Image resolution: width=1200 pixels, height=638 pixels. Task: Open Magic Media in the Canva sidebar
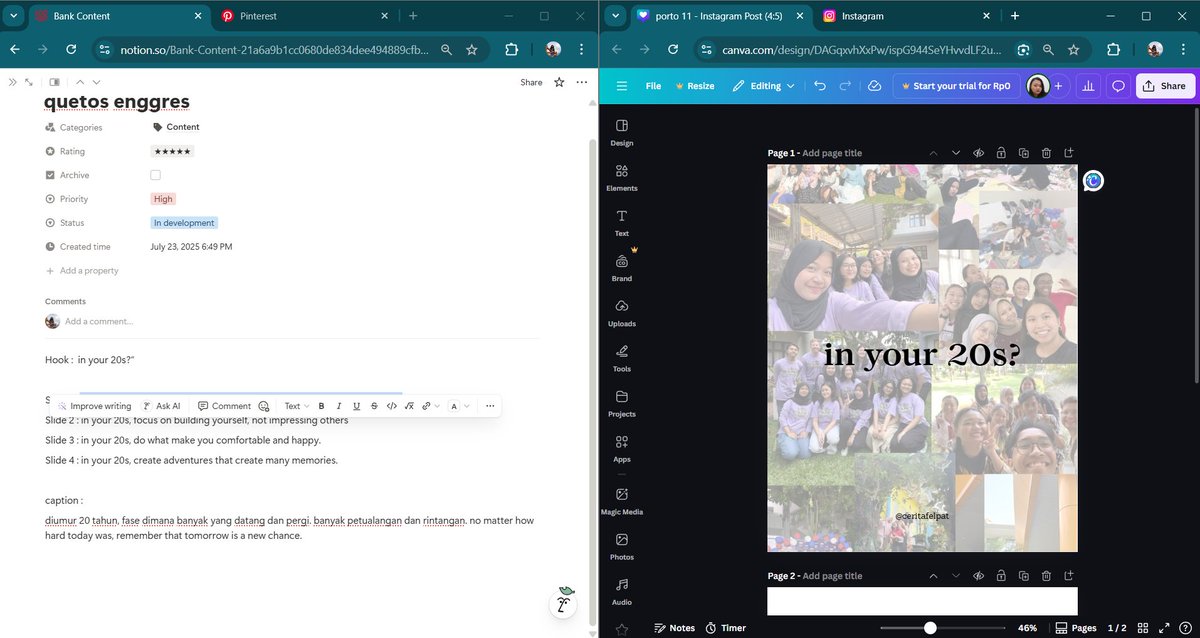pos(621,500)
